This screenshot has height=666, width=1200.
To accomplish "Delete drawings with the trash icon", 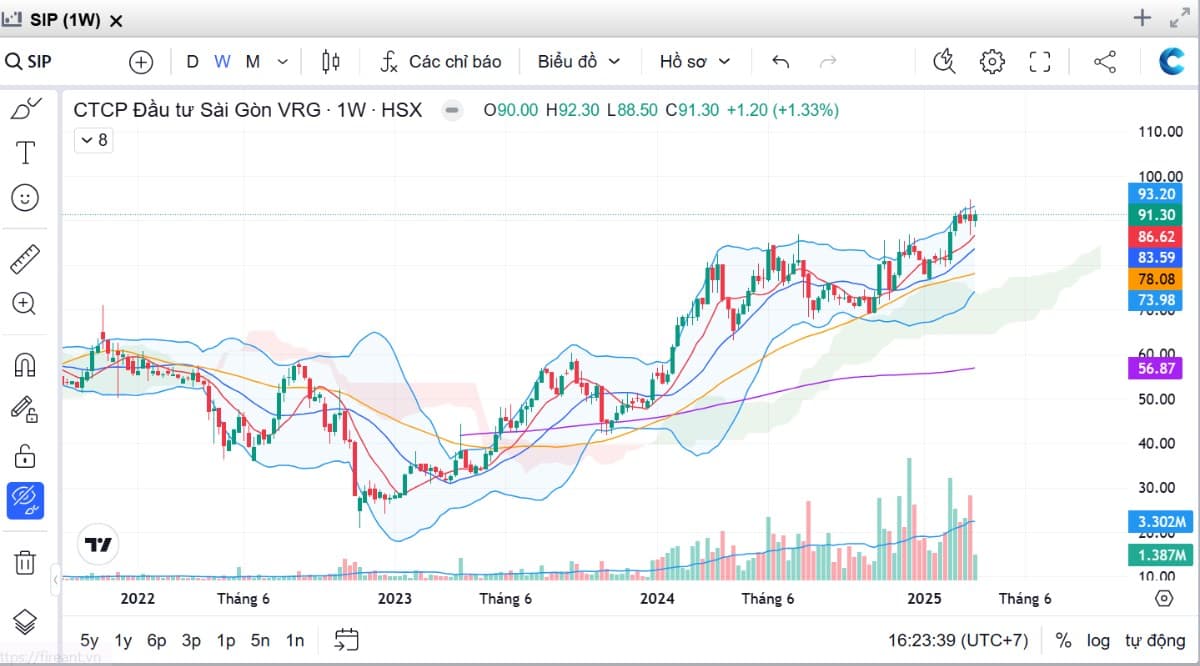I will tap(25, 562).
